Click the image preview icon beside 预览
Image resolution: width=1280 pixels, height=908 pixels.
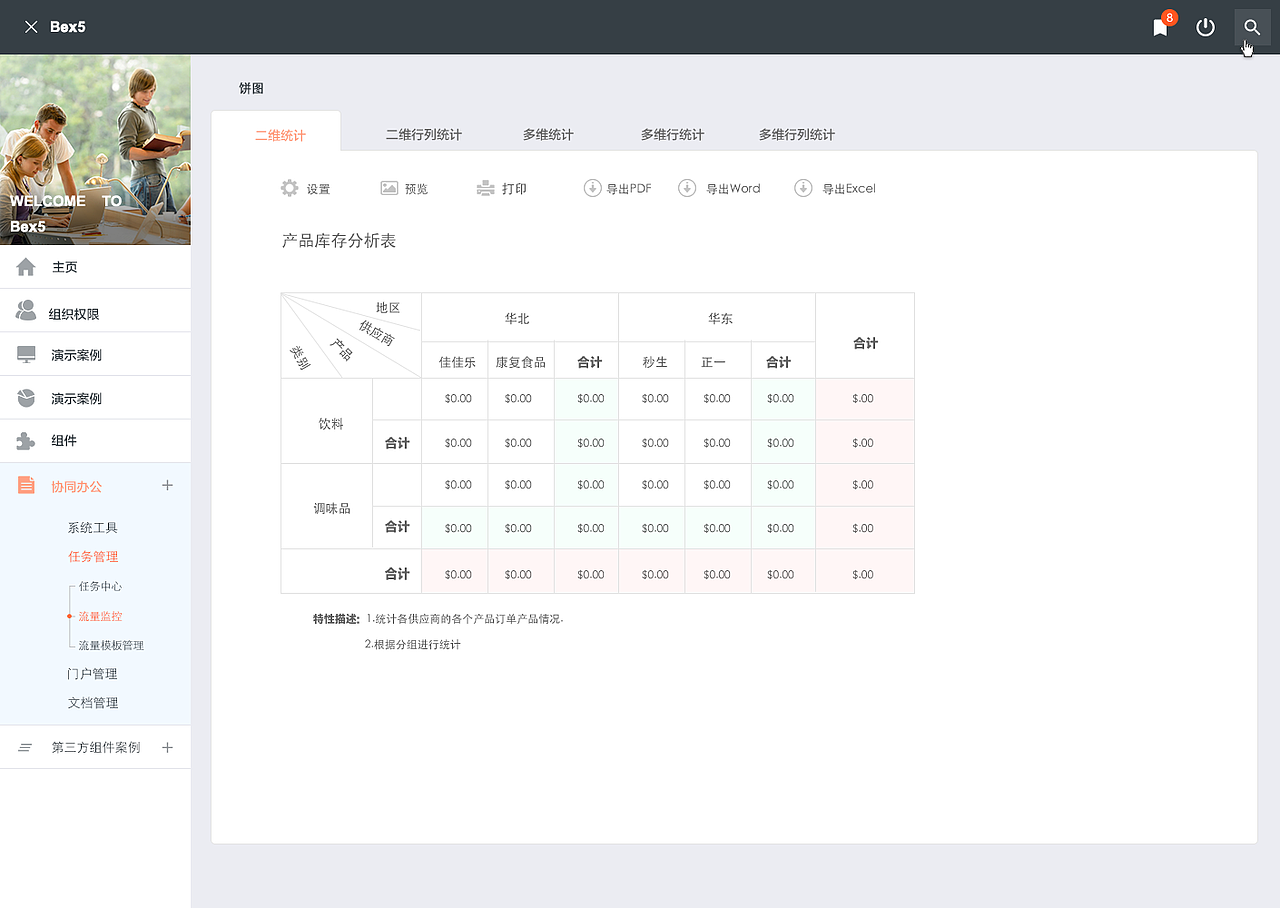pos(389,188)
